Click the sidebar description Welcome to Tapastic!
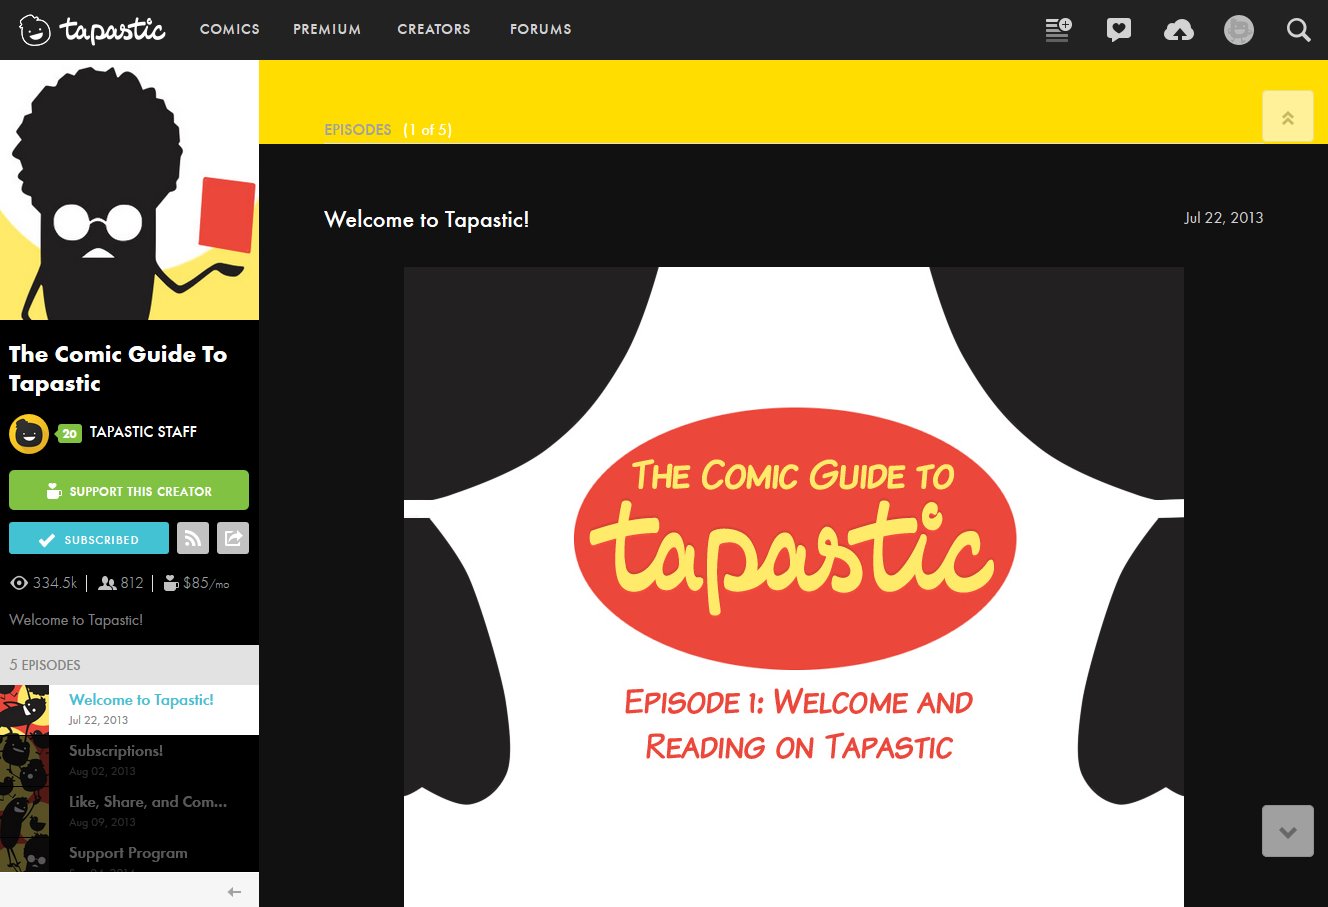 (x=76, y=620)
